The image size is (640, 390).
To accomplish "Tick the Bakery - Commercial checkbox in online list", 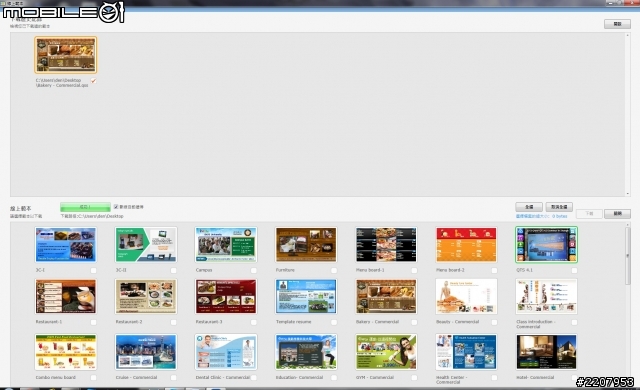I will (x=414, y=322).
